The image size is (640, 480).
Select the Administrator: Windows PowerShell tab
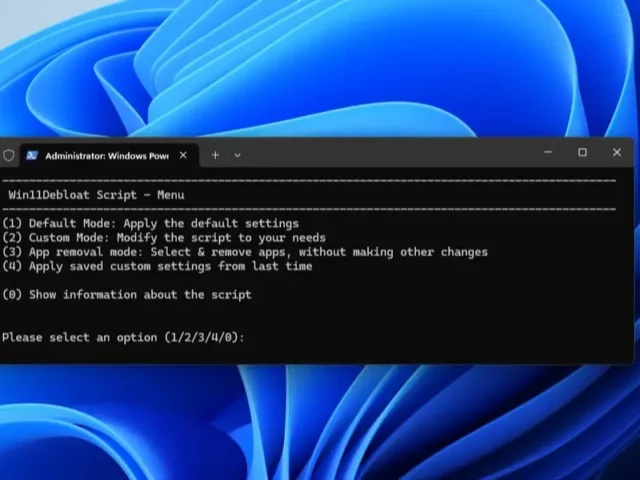click(109, 156)
